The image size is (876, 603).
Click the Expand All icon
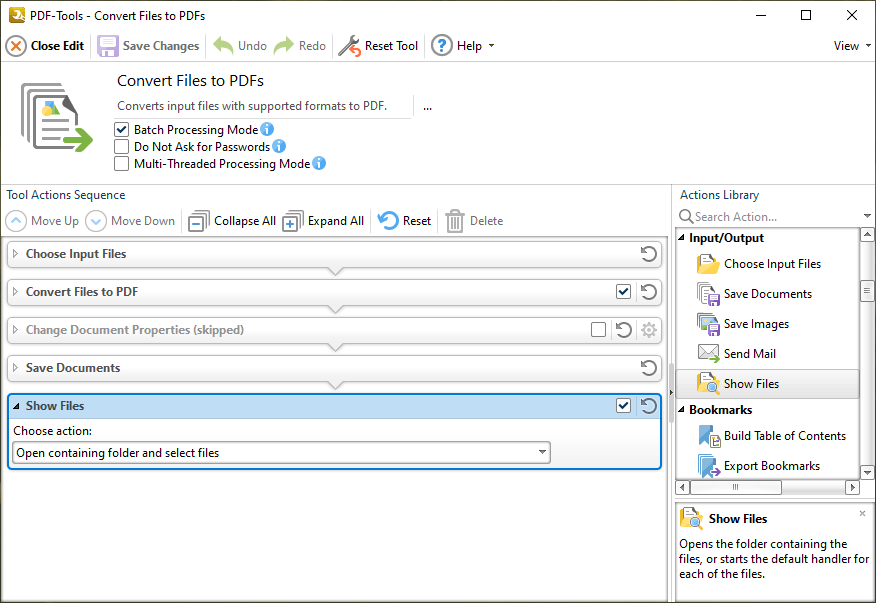[x=293, y=220]
